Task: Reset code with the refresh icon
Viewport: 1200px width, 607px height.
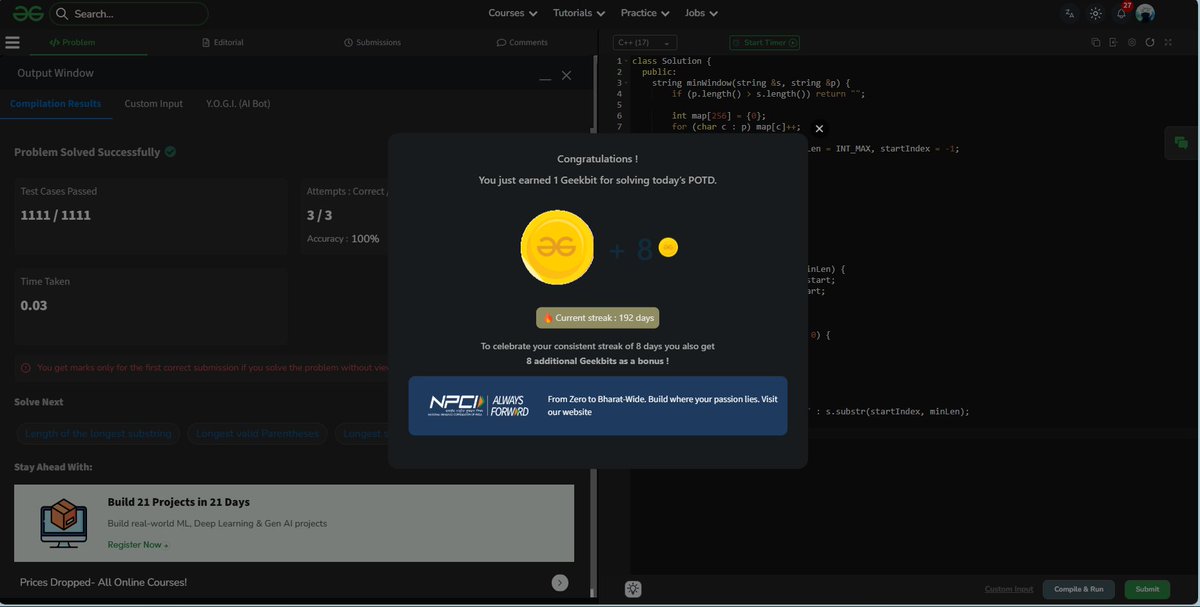Action: coord(1150,42)
